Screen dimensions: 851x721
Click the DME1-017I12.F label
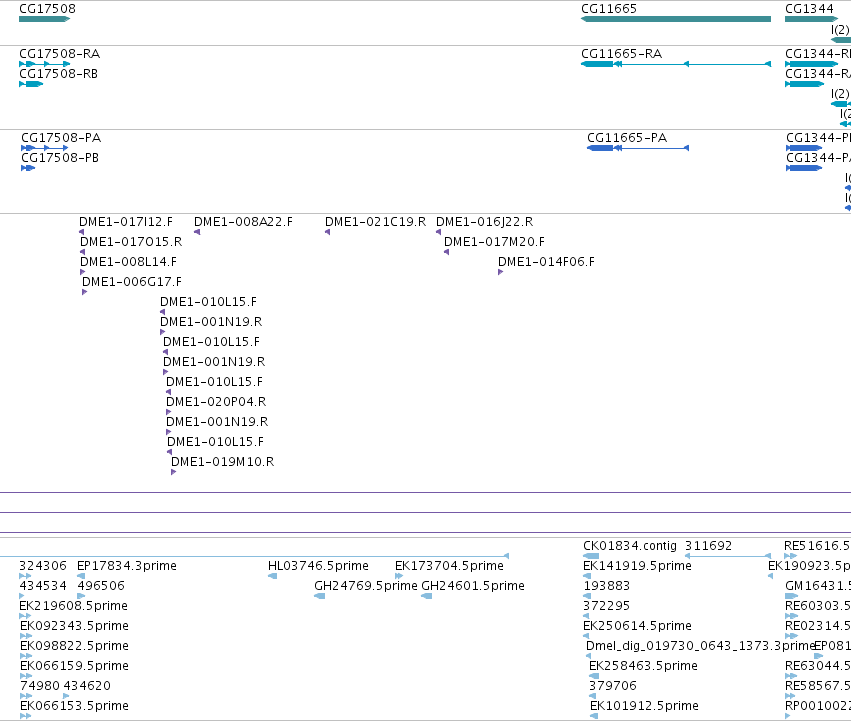pyautogui.click(x=126, y=222)
